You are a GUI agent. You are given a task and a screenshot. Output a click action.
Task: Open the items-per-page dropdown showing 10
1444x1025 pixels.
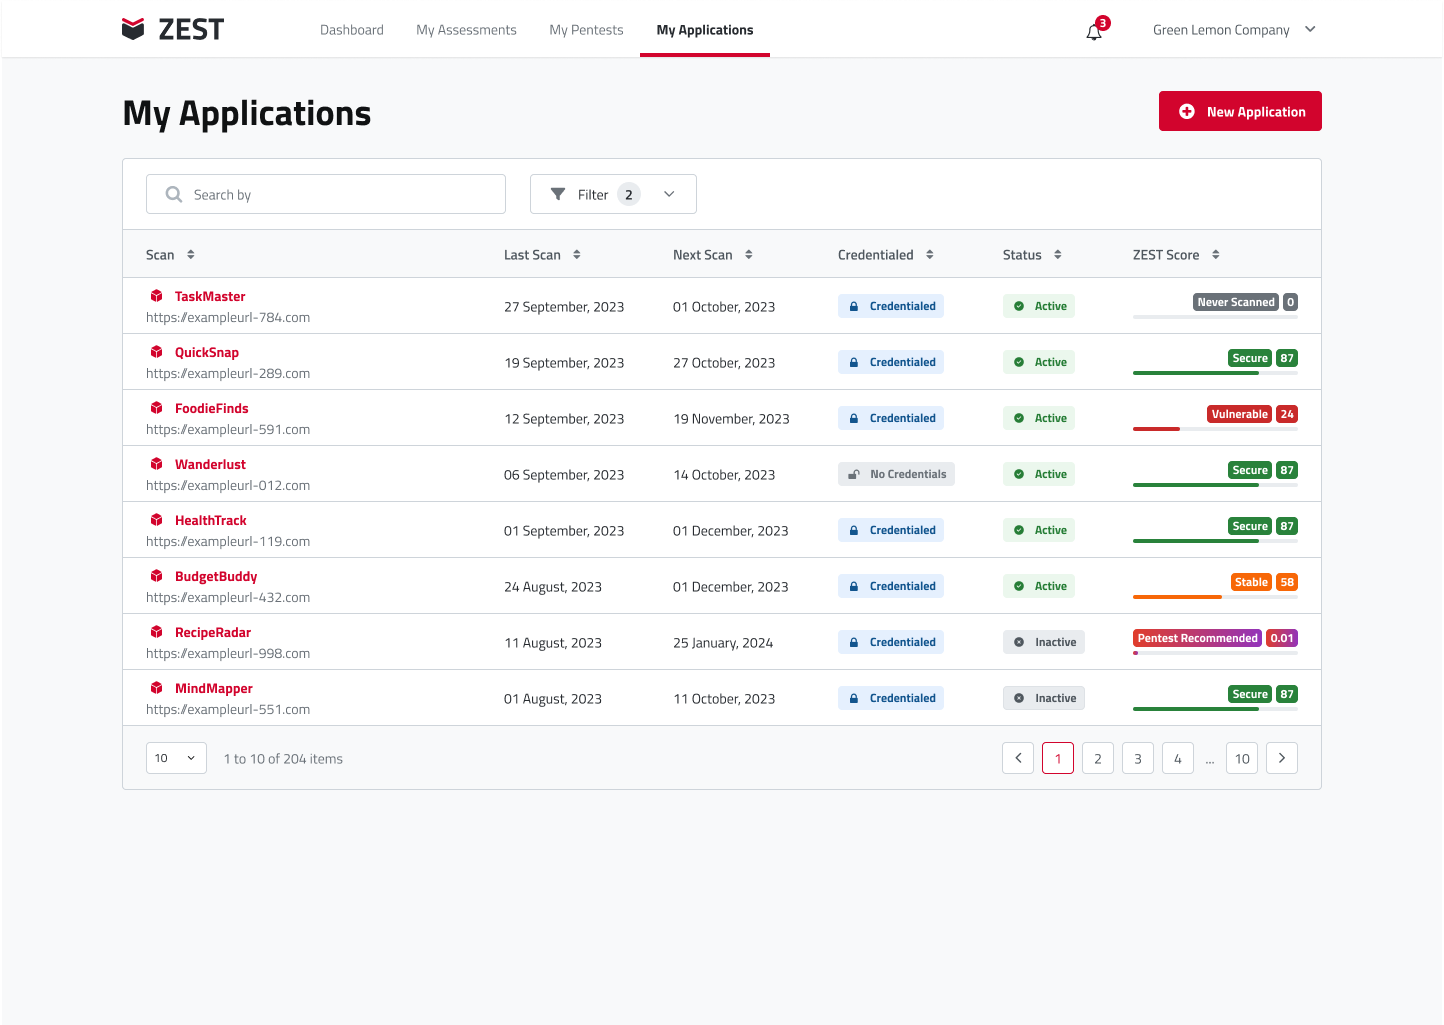[176, 758]
